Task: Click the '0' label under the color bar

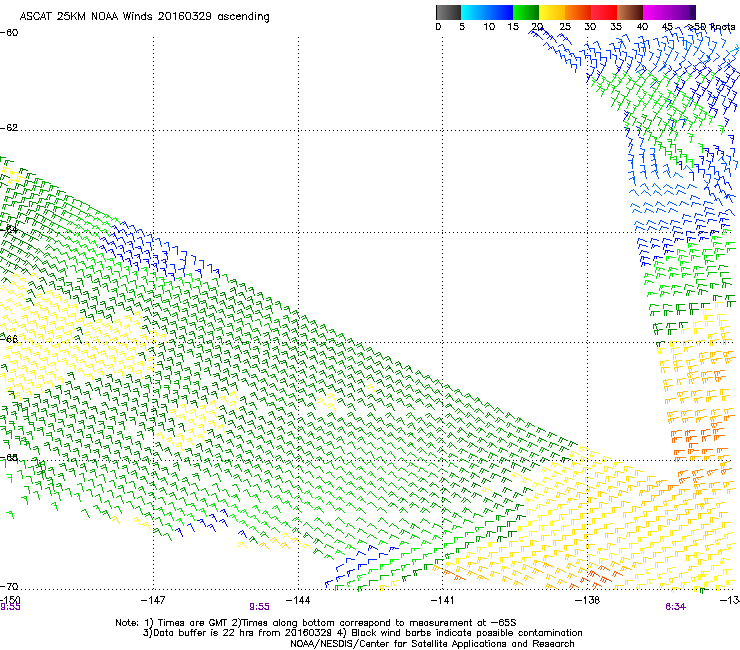Action: 438,27
